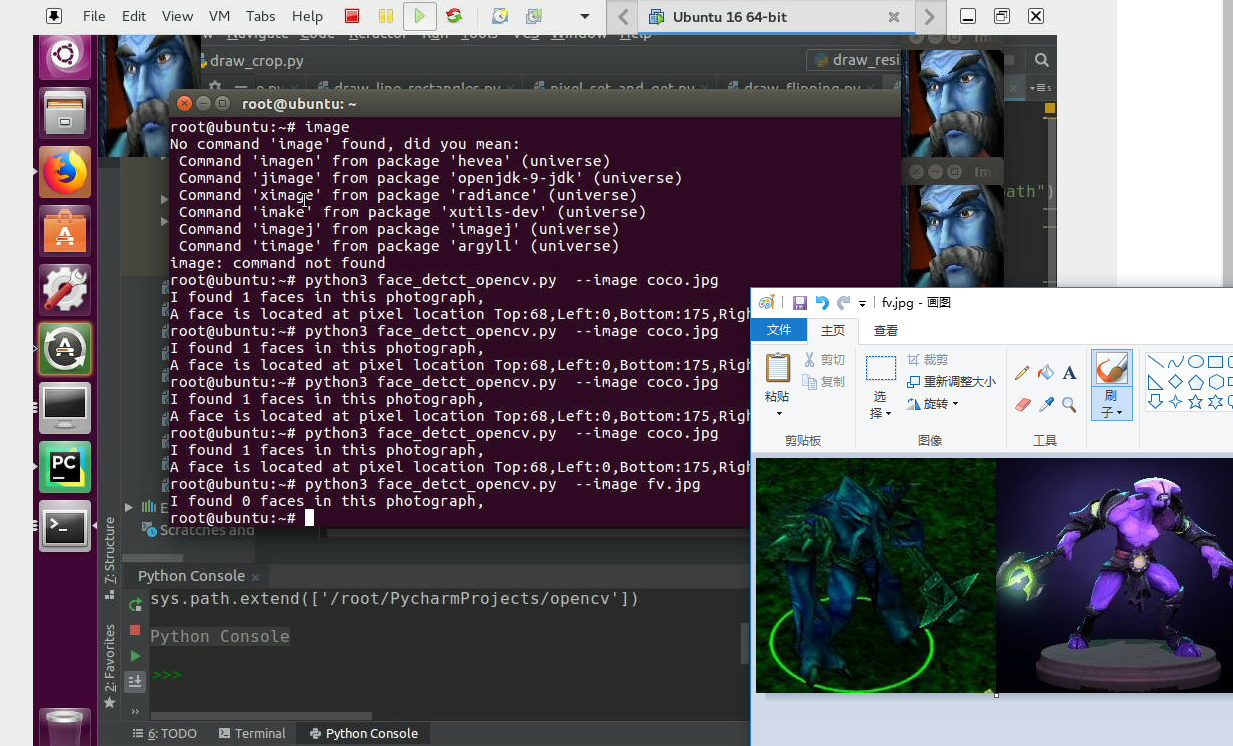Expand the 粘贴 (Paste) dropdown arrow
1233x746 pixels.
(x=777, y=411)
